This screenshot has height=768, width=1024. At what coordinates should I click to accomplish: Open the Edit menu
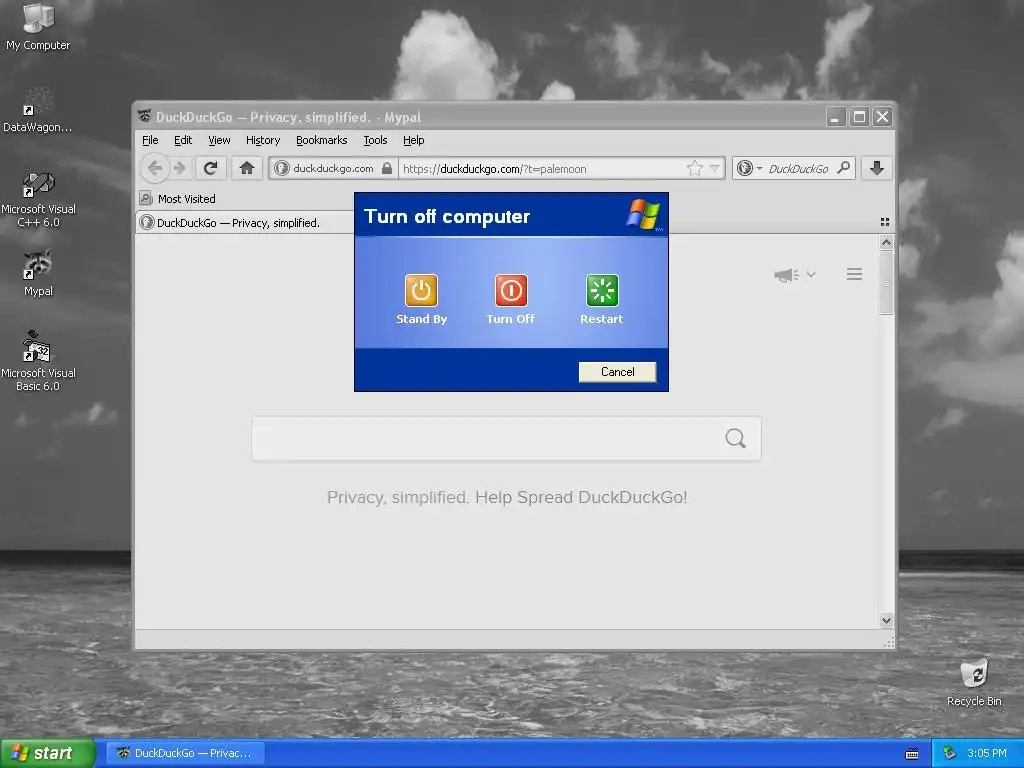183,140
